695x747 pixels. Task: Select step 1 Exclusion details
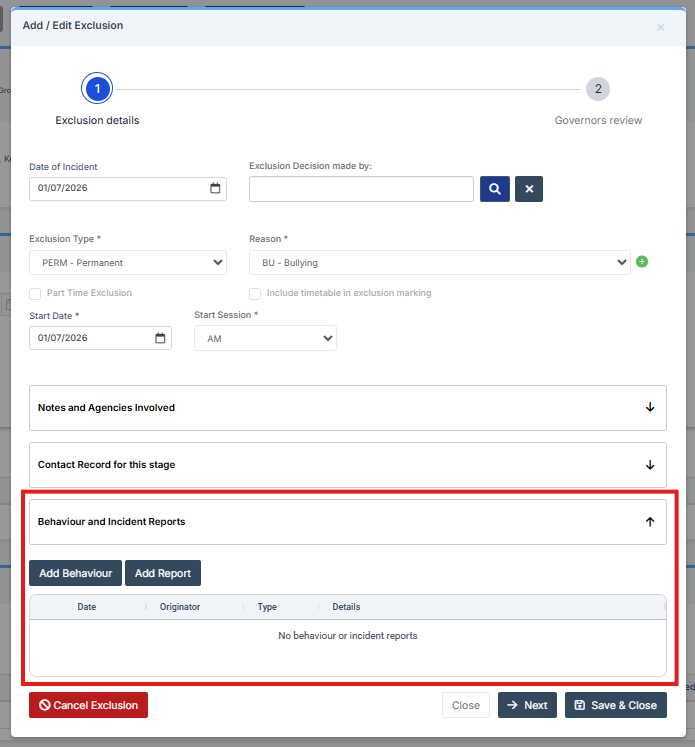(x=97, y=89)
